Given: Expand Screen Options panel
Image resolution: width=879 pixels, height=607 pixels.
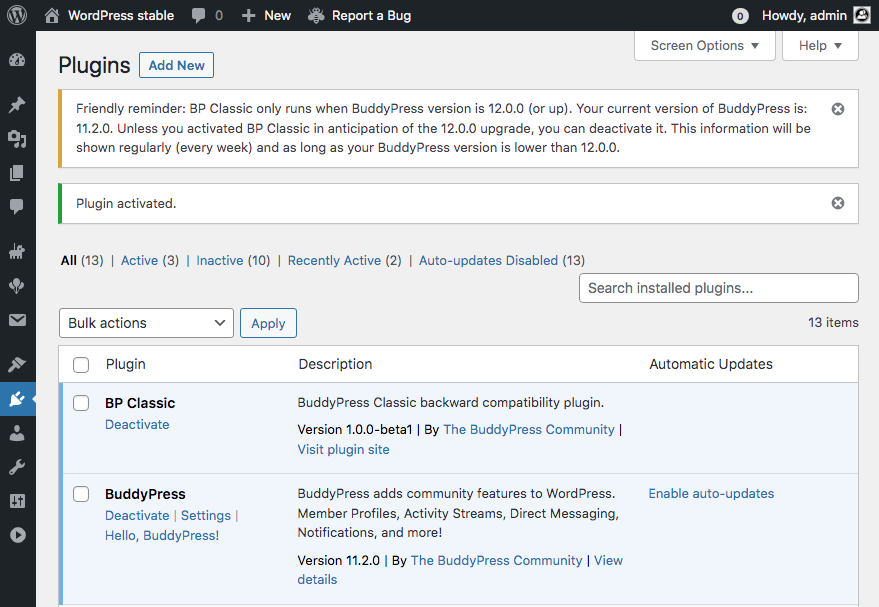Looking at the screenshot, I should click(705, 45).
